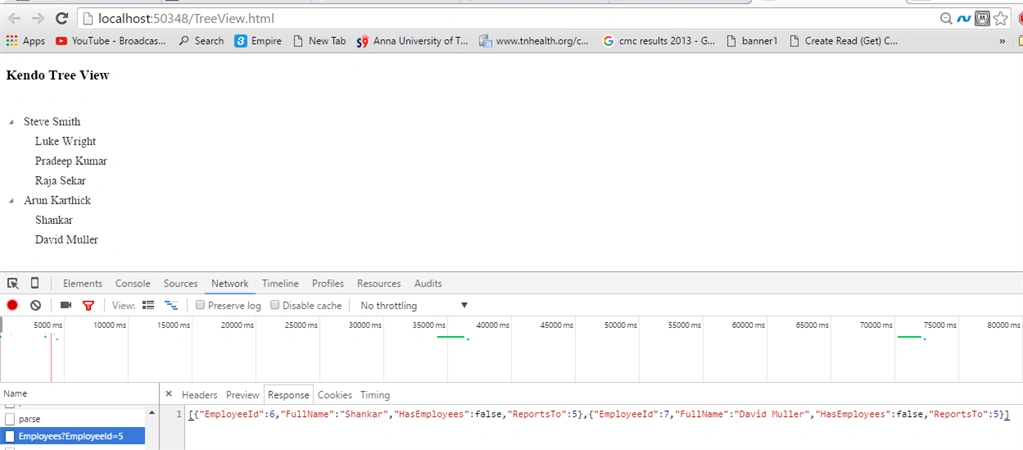Clear the network log icon

(36, 305)
